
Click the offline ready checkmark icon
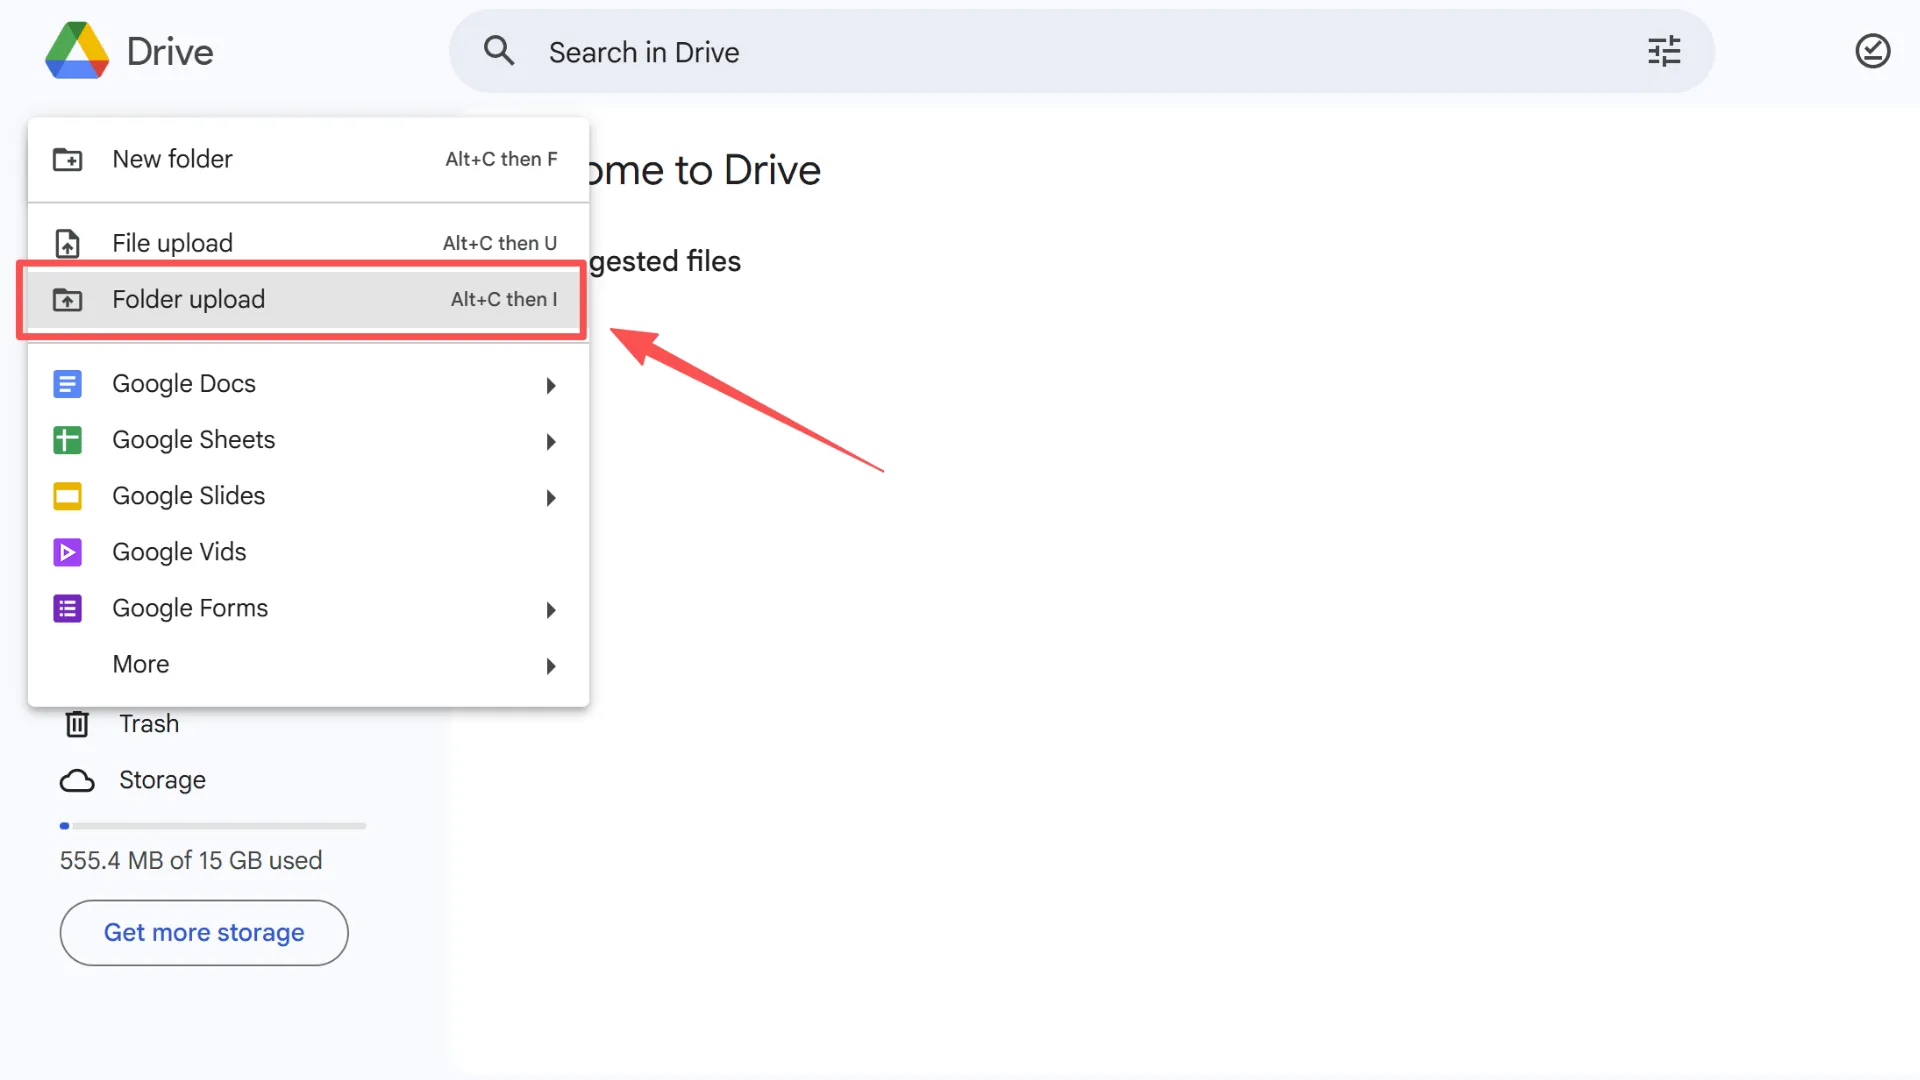point(1872,51)
